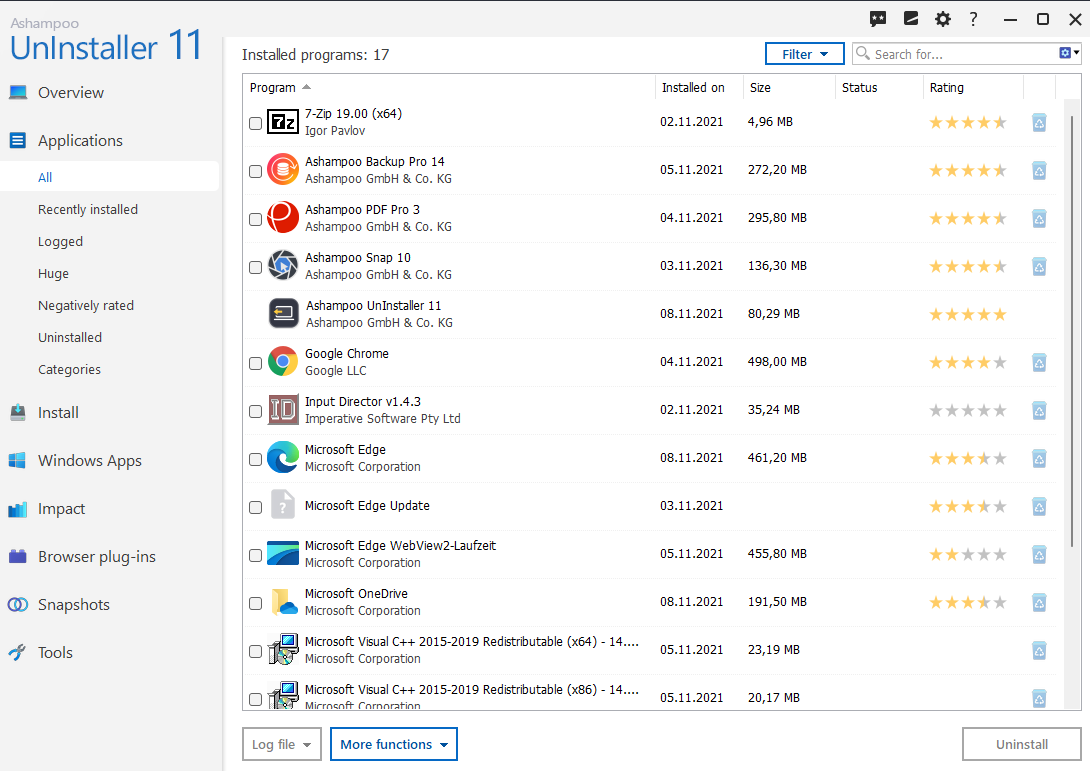Select the Ashampoo PDF Pro 3 checkbox

pos(255,219)
